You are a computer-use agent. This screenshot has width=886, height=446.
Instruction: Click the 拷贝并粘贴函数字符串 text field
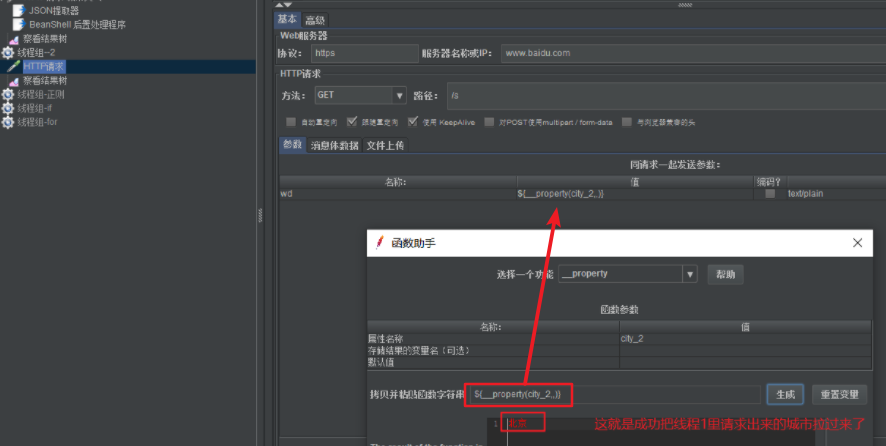pos(615,395)
